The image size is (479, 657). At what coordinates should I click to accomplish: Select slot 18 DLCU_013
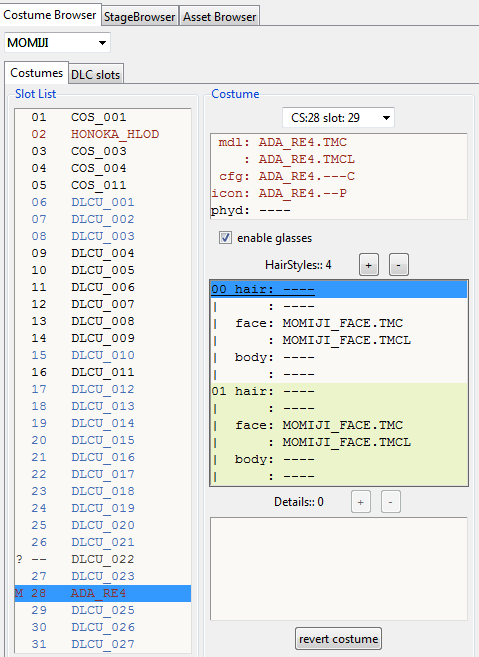coord(103,406)
